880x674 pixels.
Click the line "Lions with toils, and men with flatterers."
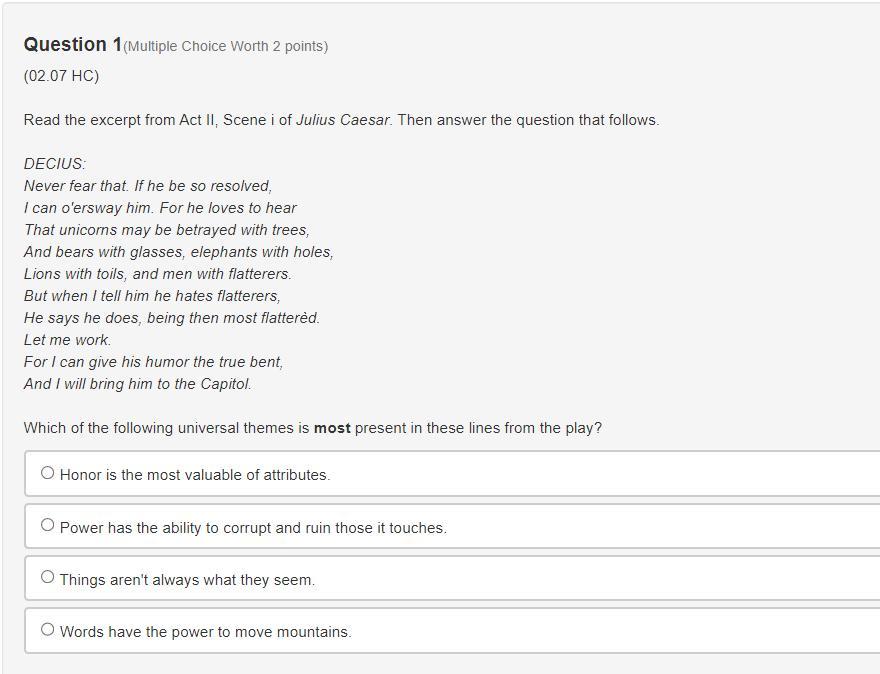(158, 274)
